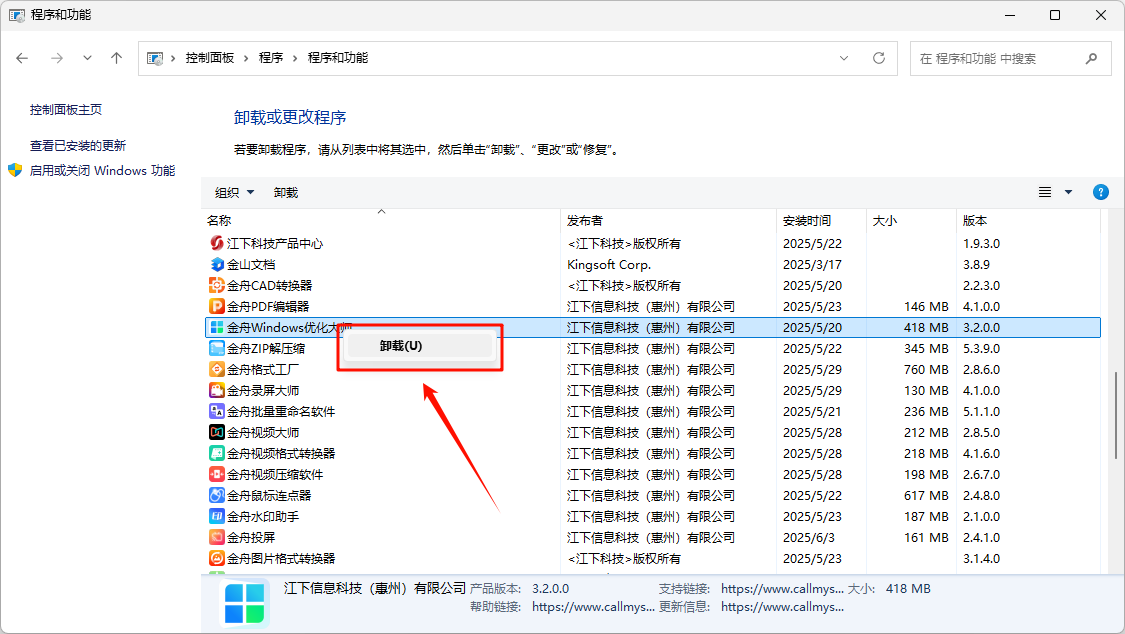Expand the address bar history dropdown
Viewport: 1125px width, 634px height.
click(844, 58)
